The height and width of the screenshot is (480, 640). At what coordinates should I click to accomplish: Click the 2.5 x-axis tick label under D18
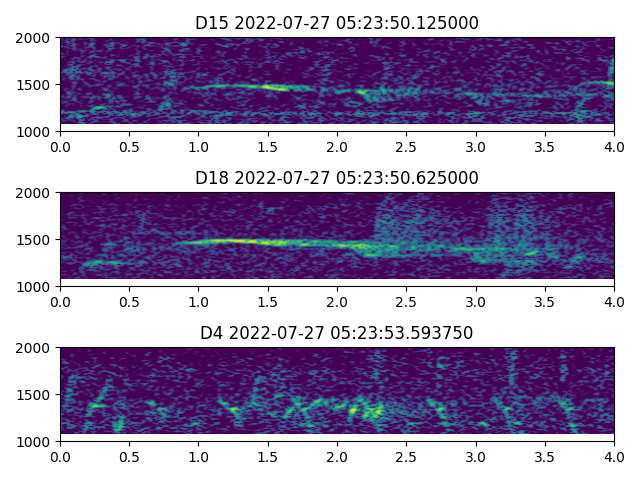(x=406, y=302)
